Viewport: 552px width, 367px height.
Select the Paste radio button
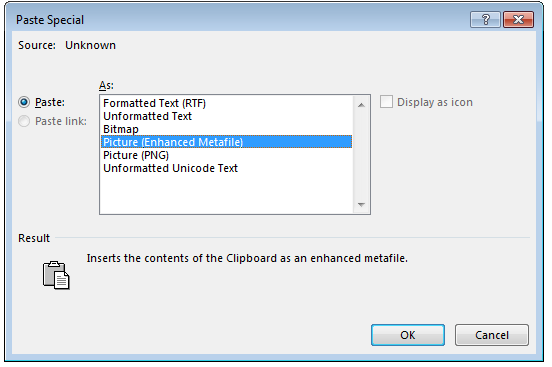pos(24,102)
